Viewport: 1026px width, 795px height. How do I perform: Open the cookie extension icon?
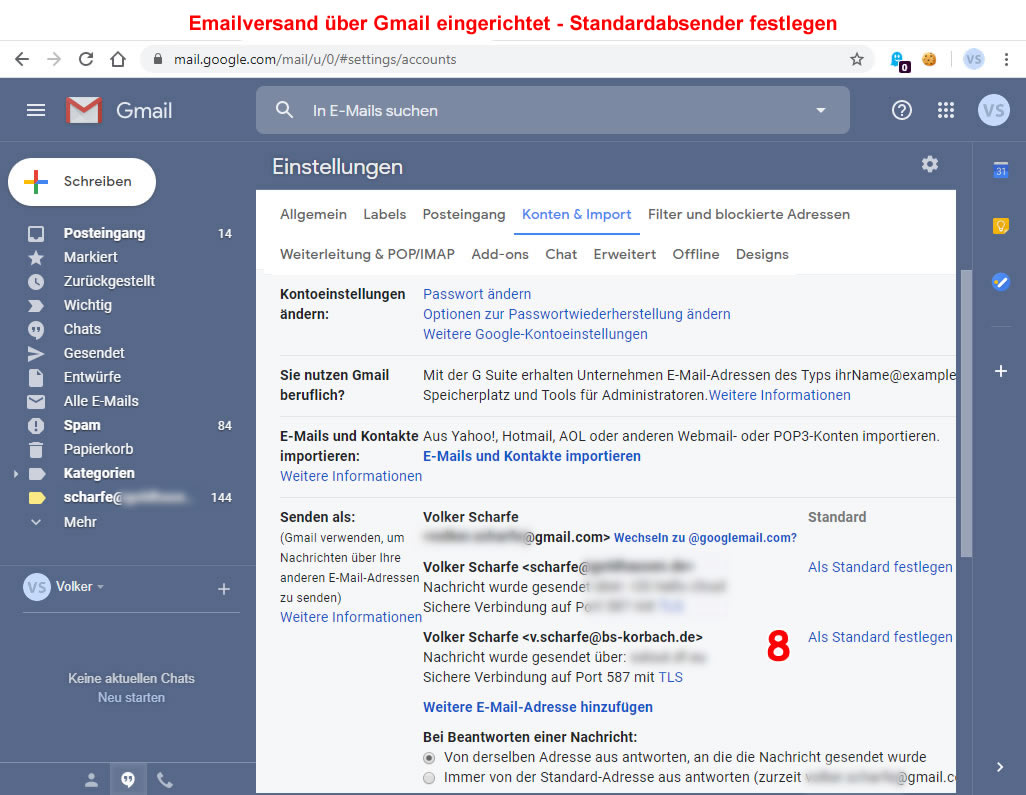click(929, 60)
